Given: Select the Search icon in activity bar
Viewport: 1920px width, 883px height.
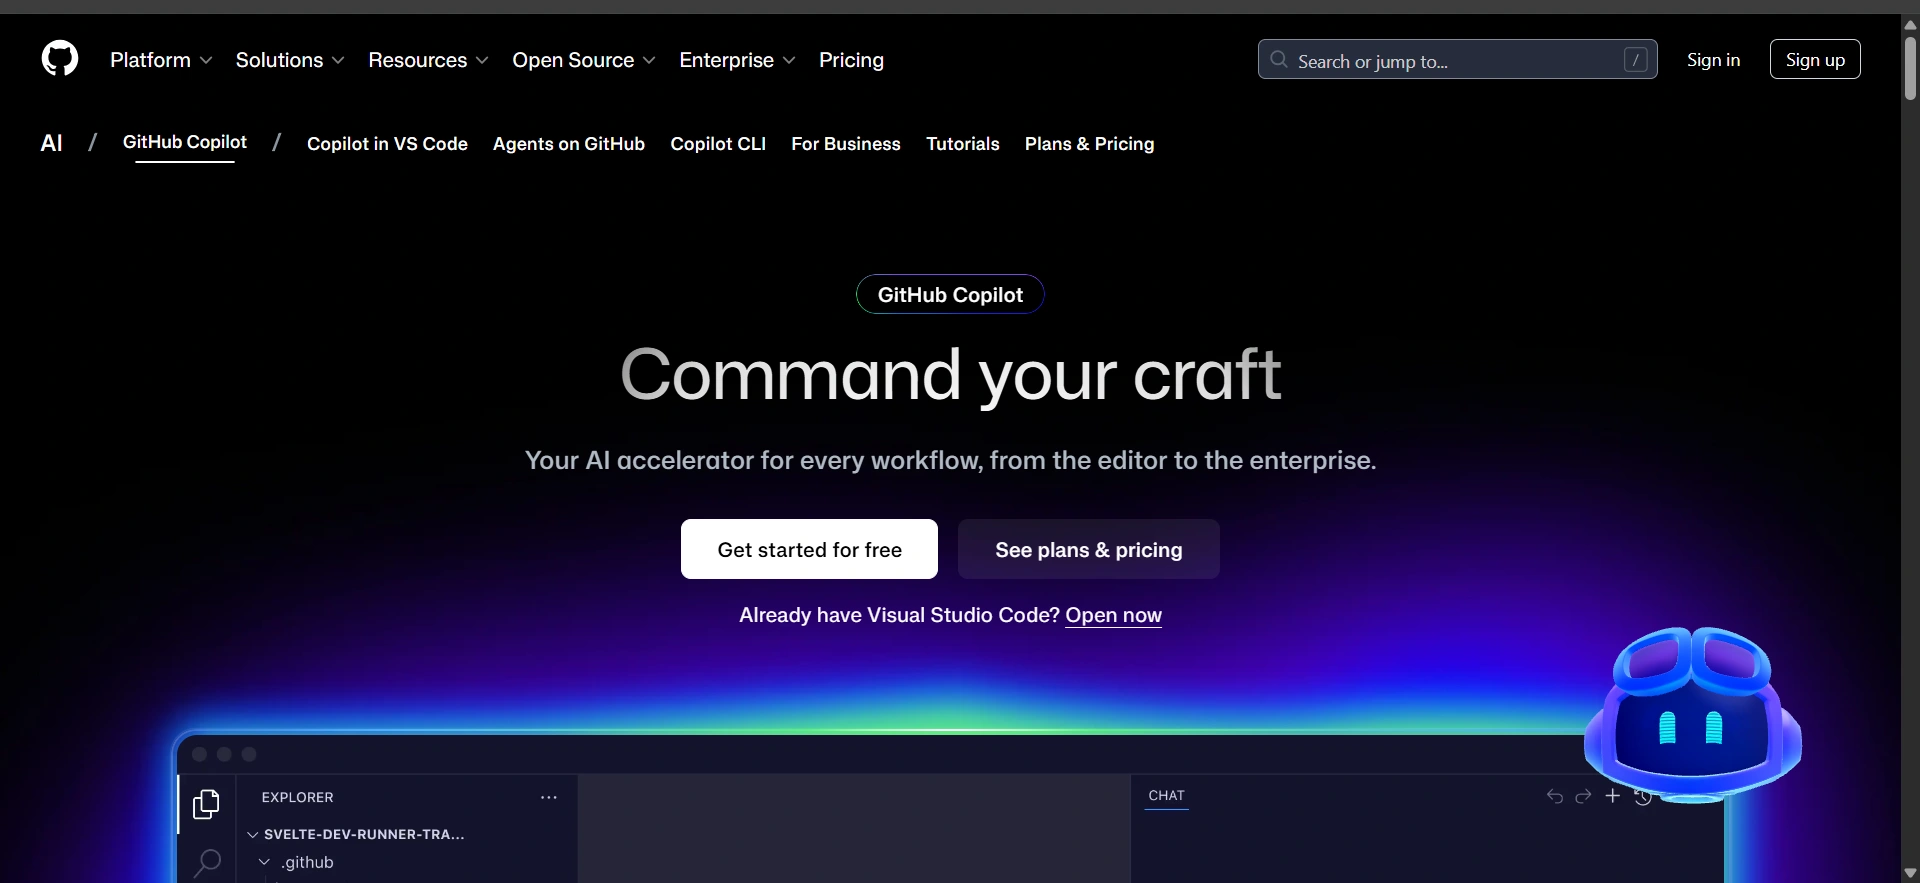Looking at the screenshot, I should (207, 861).
